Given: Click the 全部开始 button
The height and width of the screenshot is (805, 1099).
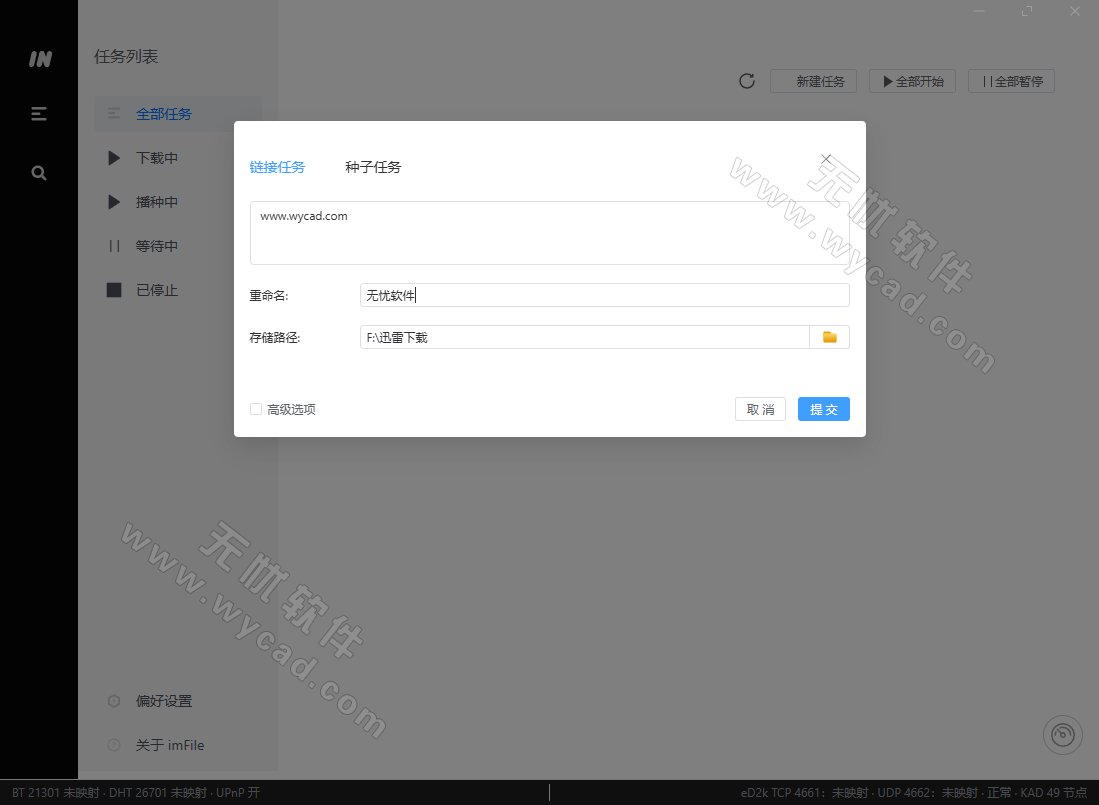Looking at the screenshot, I should coord(912,81).
